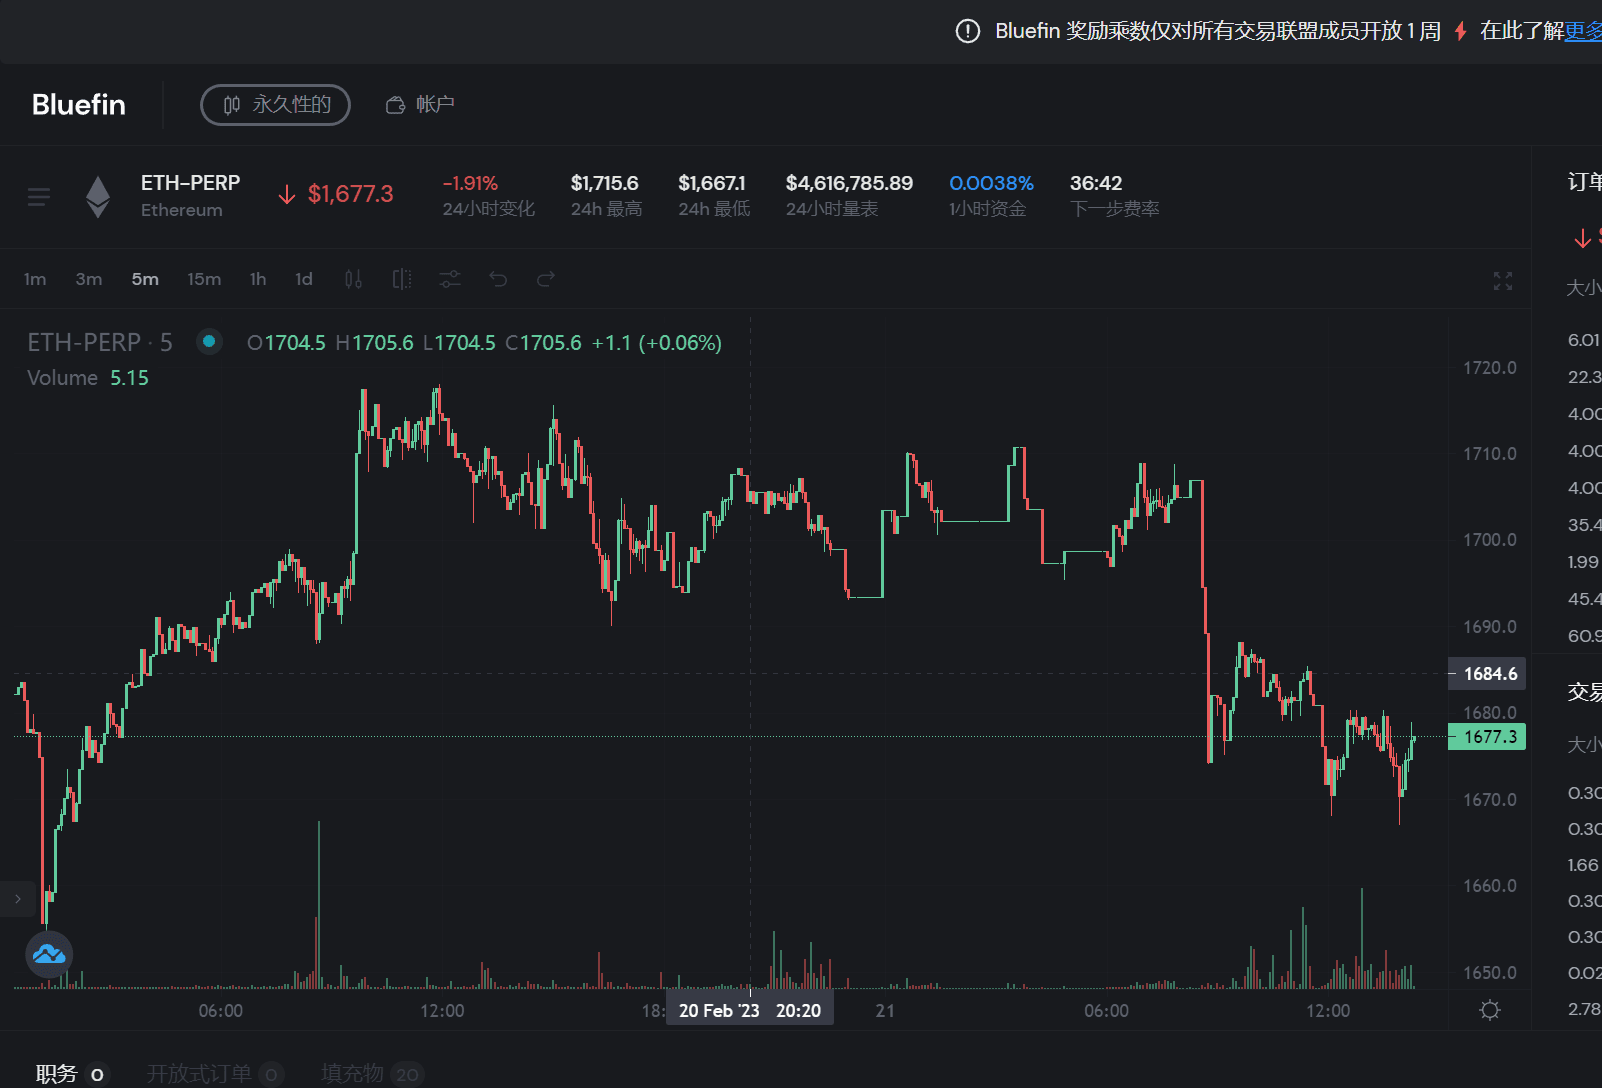The height and width of the screenshot is (1088, 1602).
Task: Toggle the live status dot beside ETH-PERP · 5
Action: [x=209, y=341]
